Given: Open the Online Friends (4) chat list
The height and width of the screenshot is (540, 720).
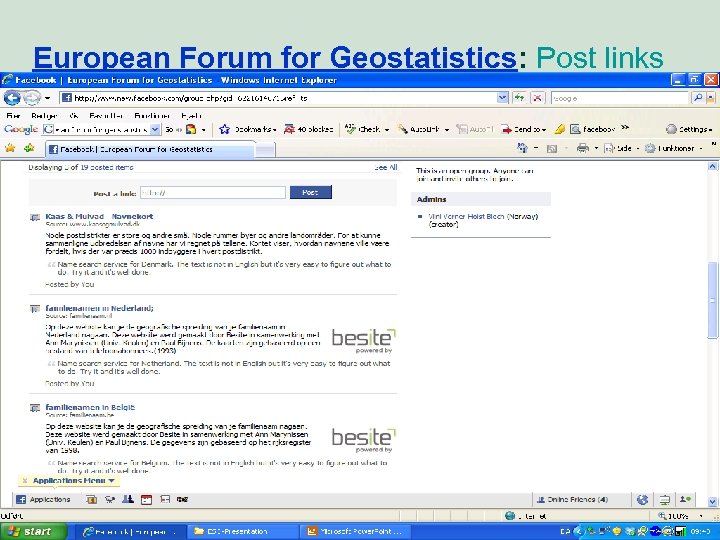Looking at the screenshot, I should [x=572, y=499].
